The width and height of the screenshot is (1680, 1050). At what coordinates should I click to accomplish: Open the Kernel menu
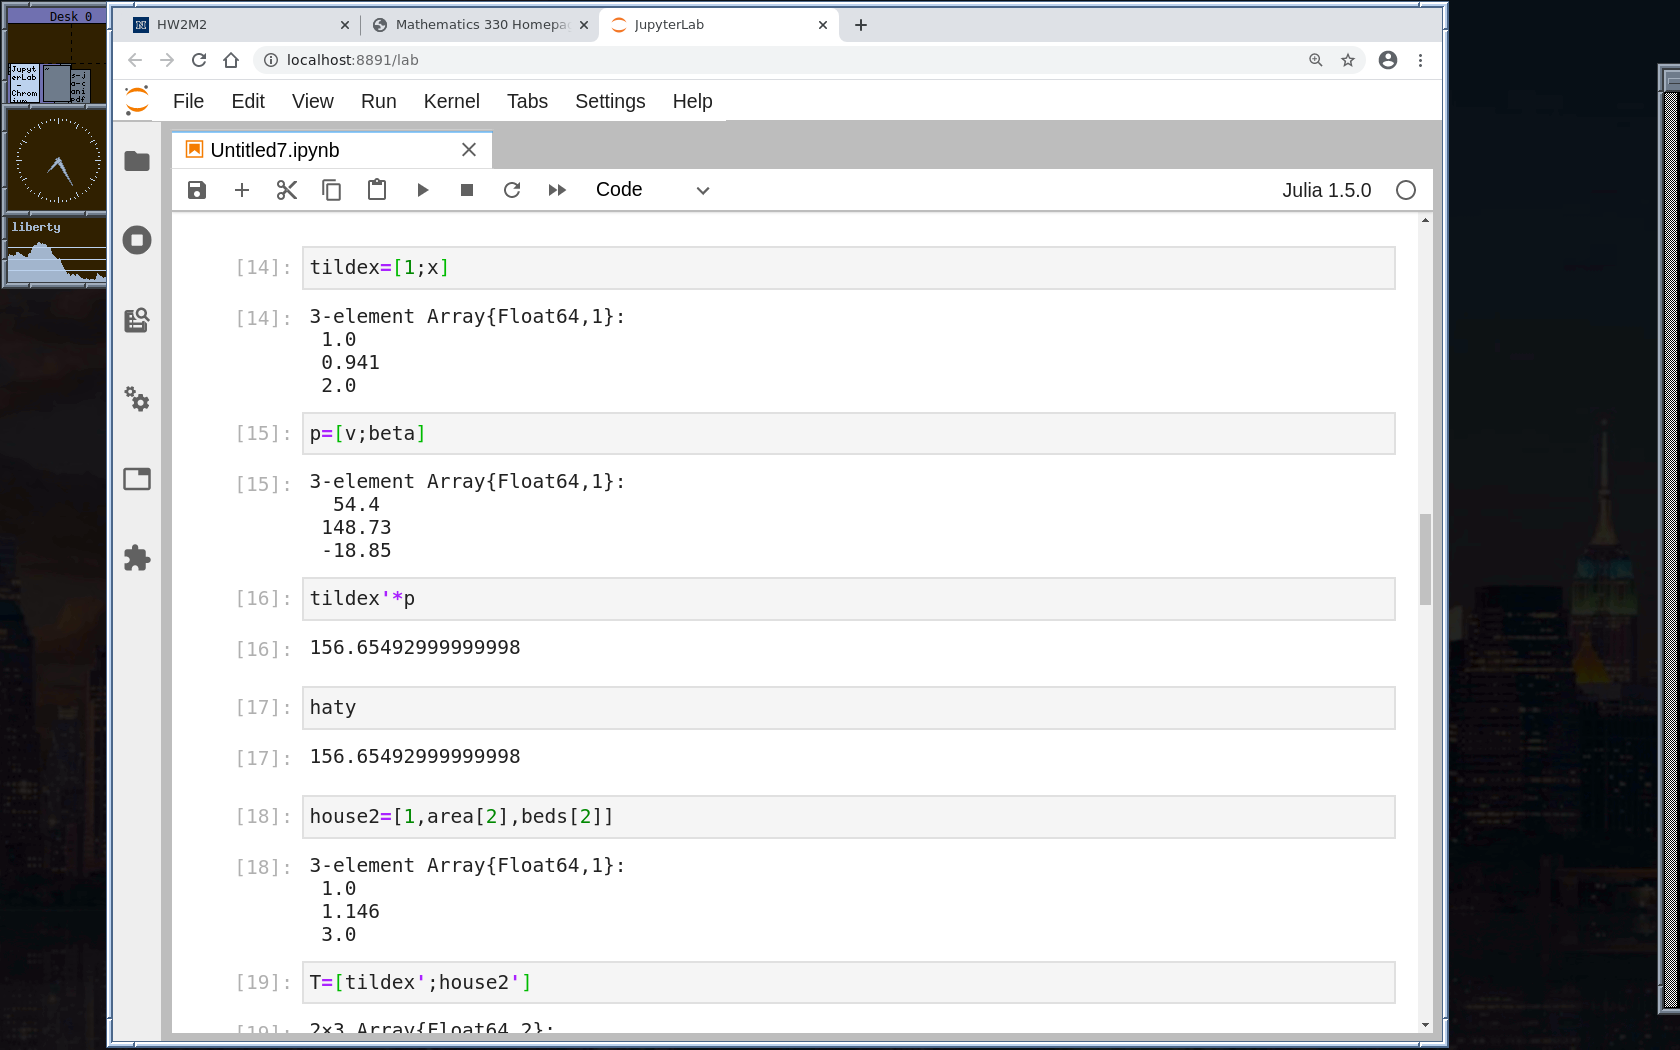tap(451, 101)
